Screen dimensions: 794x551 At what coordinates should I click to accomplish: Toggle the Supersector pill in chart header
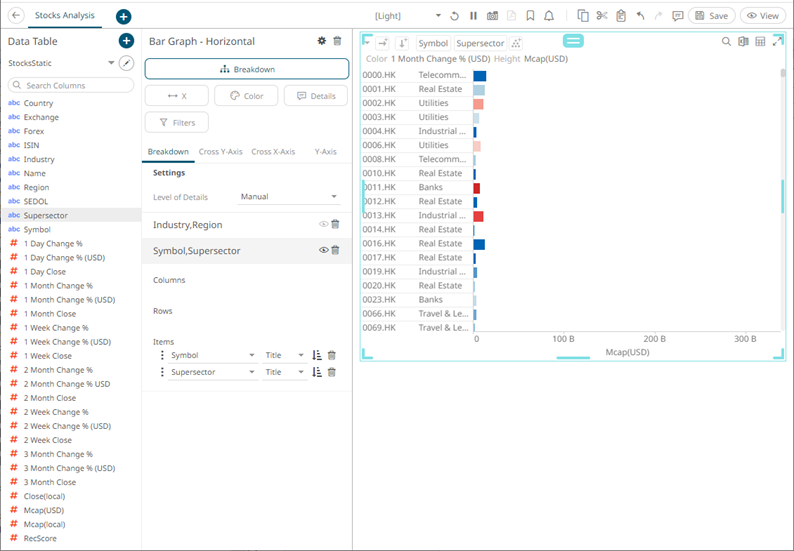pos(480,44)
